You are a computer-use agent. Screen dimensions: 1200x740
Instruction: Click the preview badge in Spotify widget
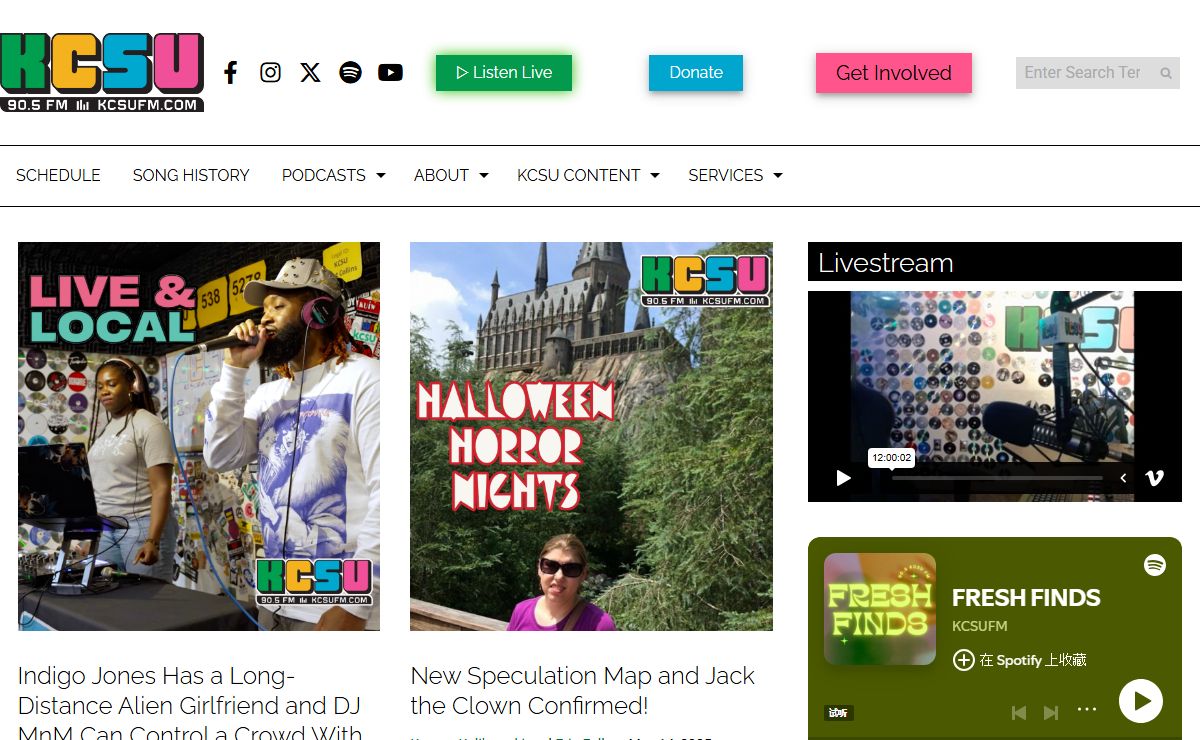(839, 713)
